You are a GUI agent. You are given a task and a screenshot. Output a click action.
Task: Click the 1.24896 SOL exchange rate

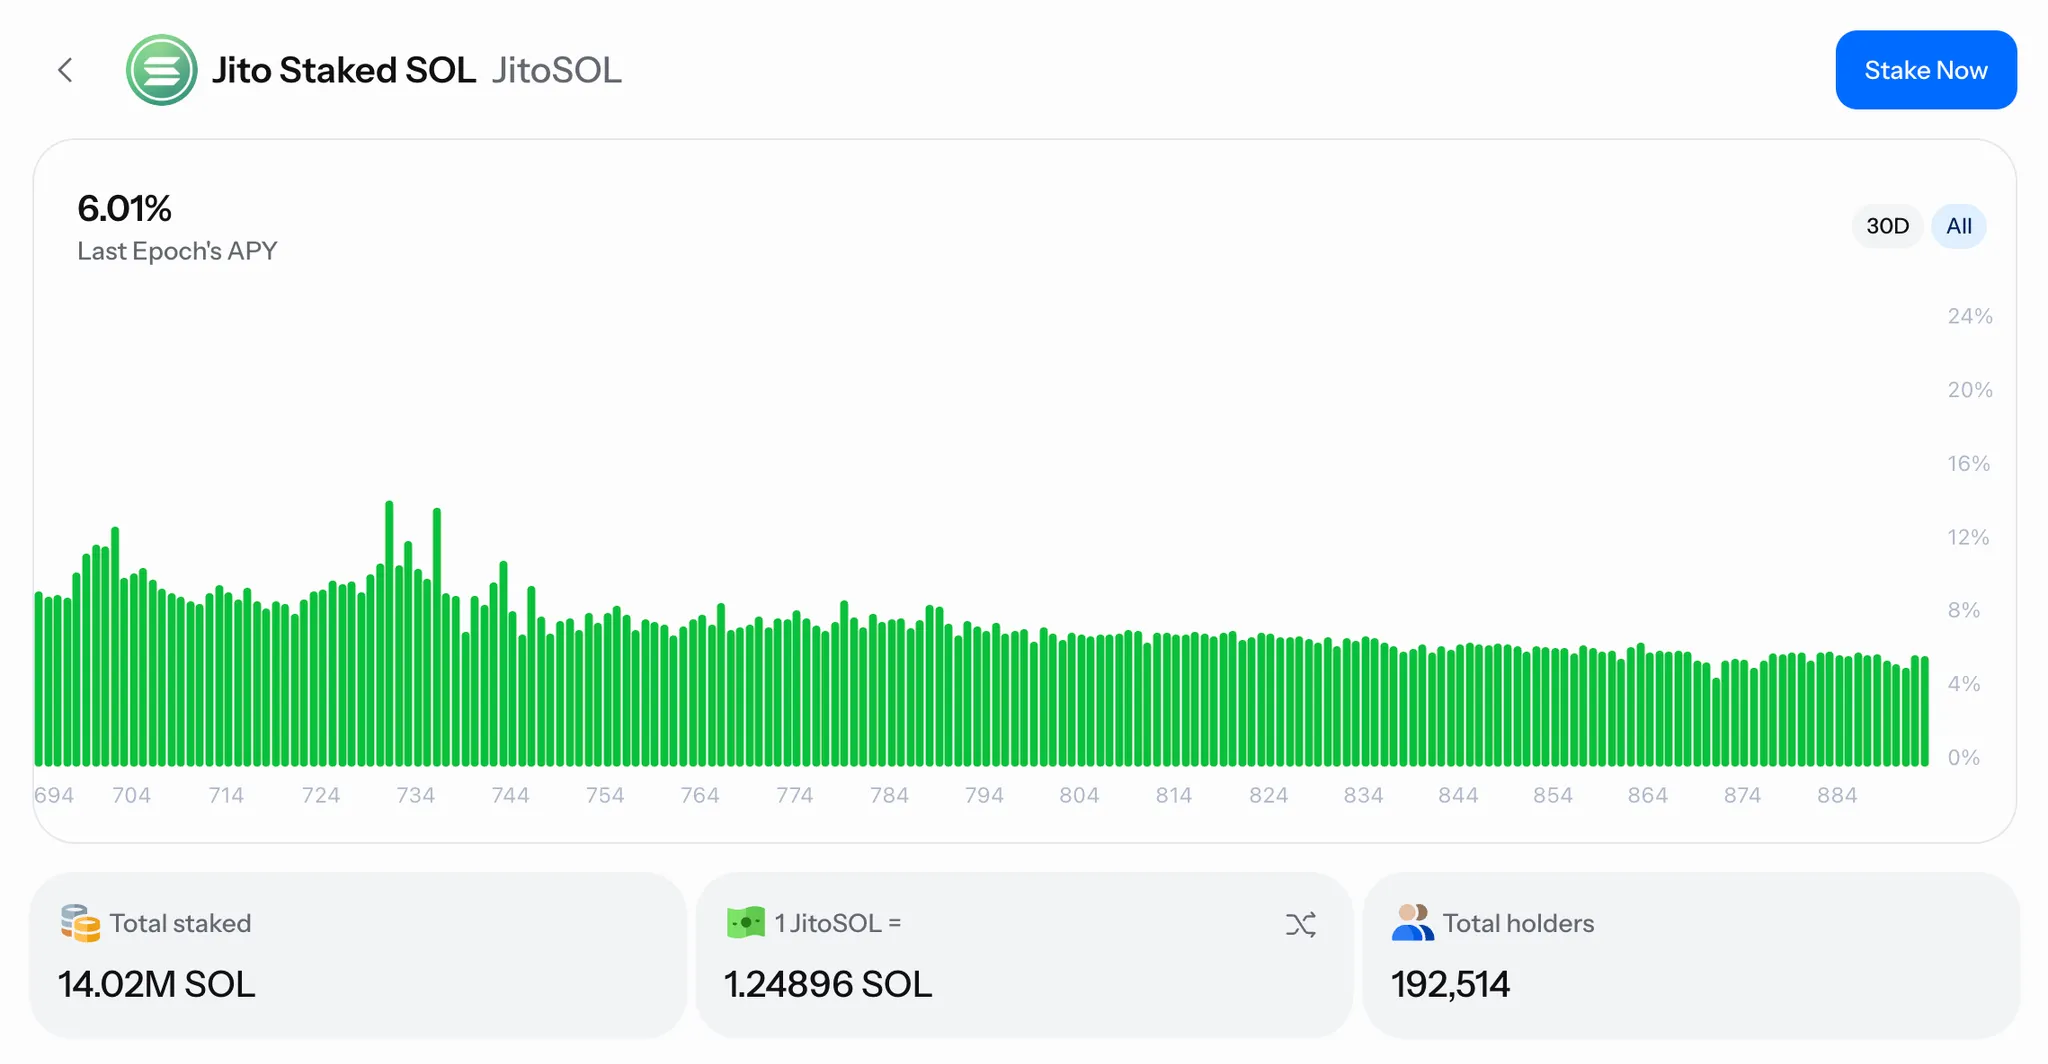[827, 984]
